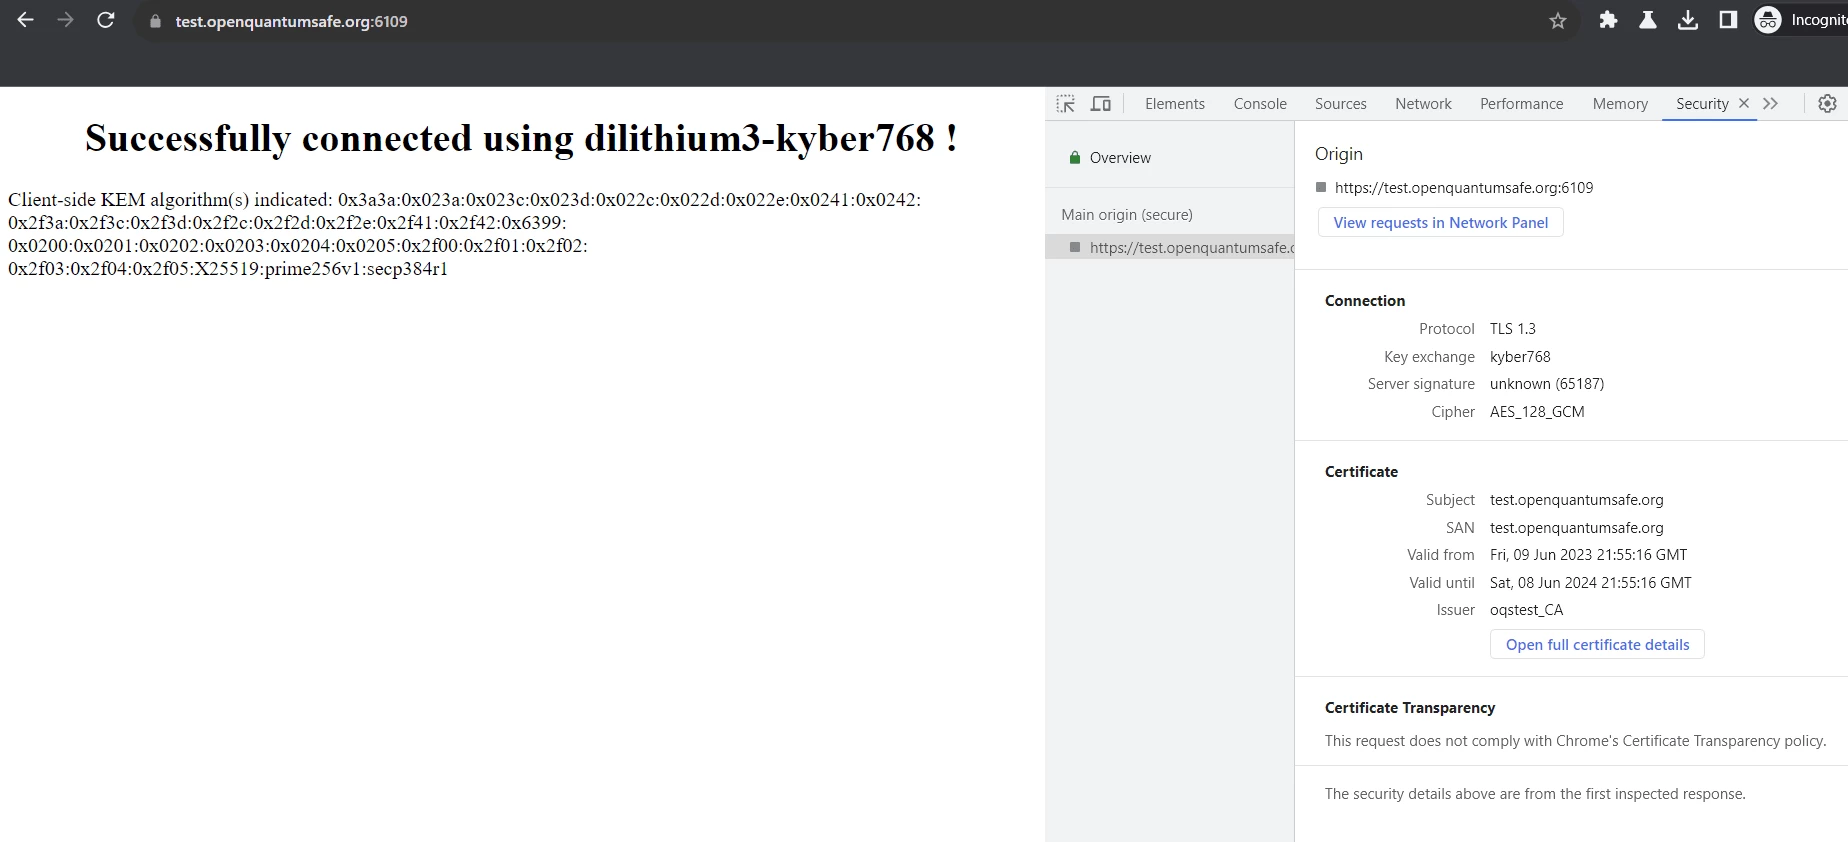
Task: Switch to the Console tab
Action: tap(1260, 104)
